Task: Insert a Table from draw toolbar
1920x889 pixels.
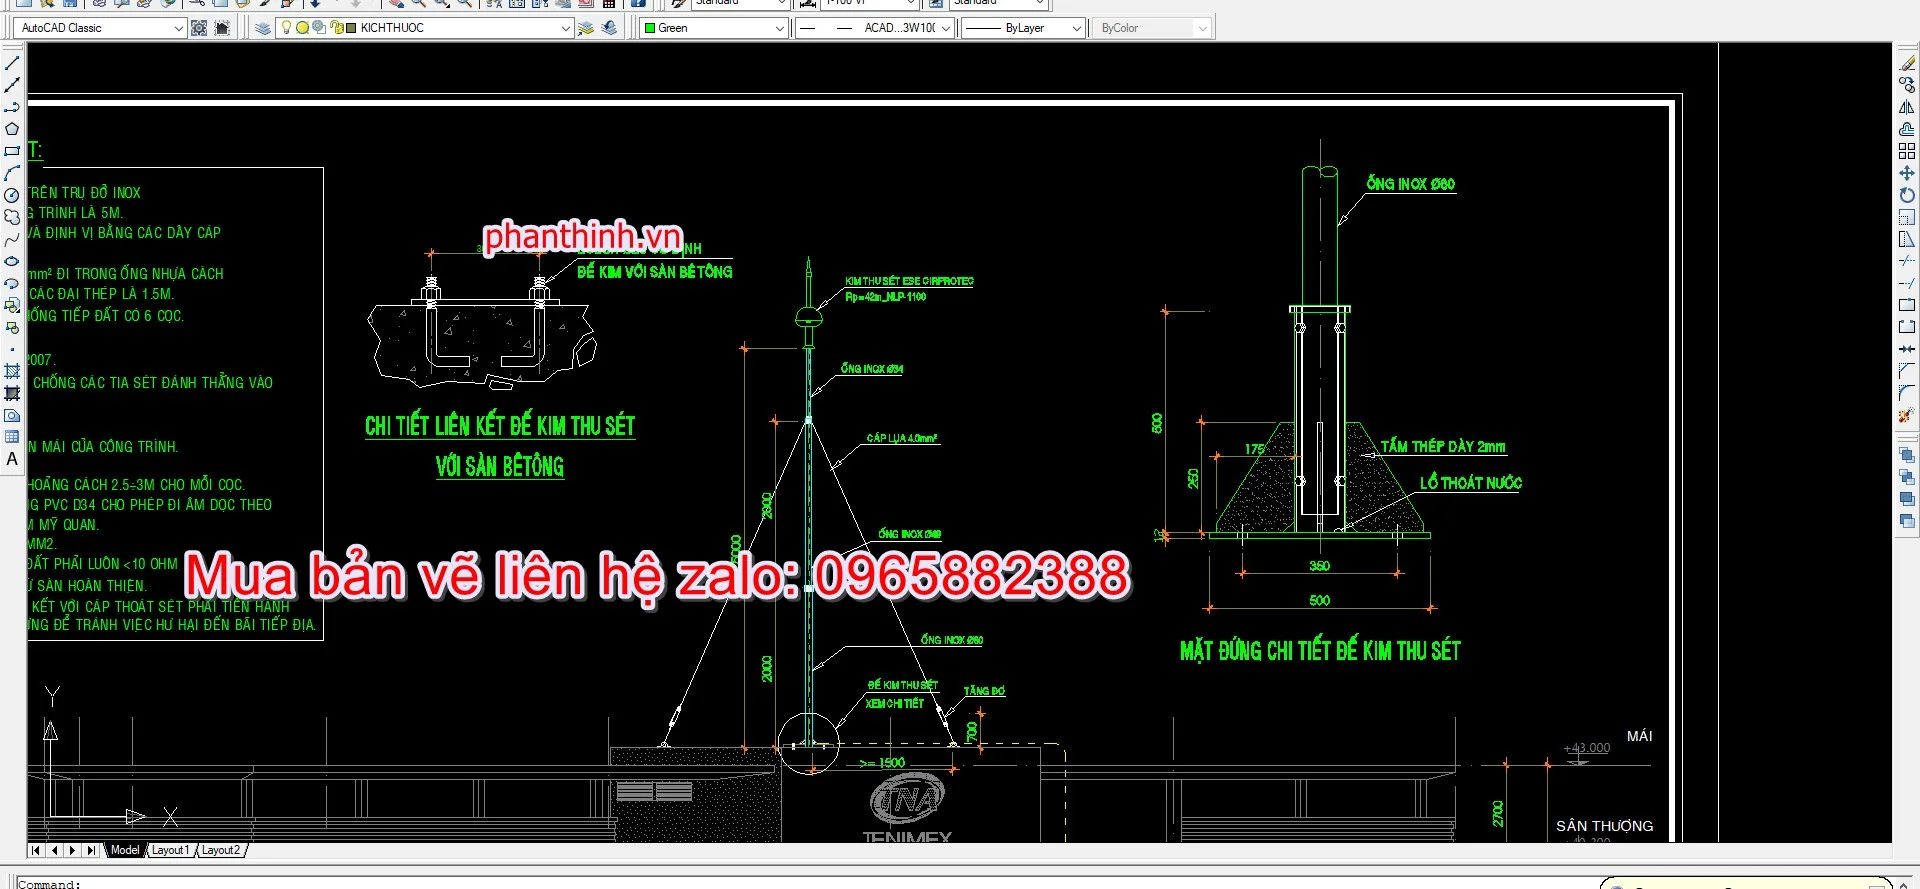Action: [12, 437]
